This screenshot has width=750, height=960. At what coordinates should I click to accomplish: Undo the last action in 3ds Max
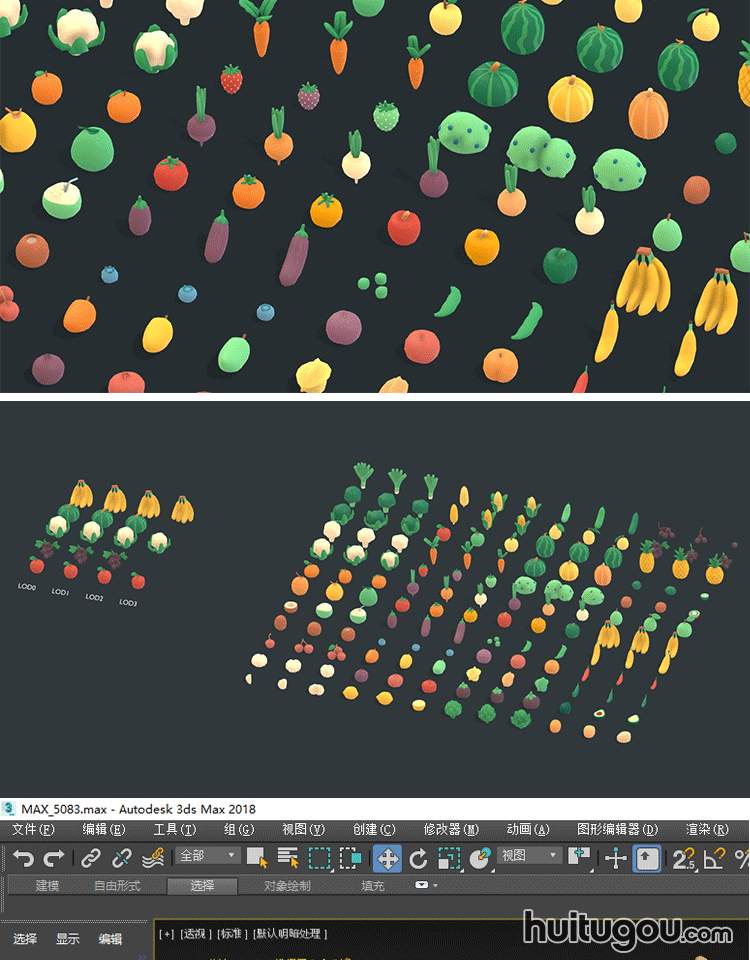pyautogui.click(x=23, y=858)
